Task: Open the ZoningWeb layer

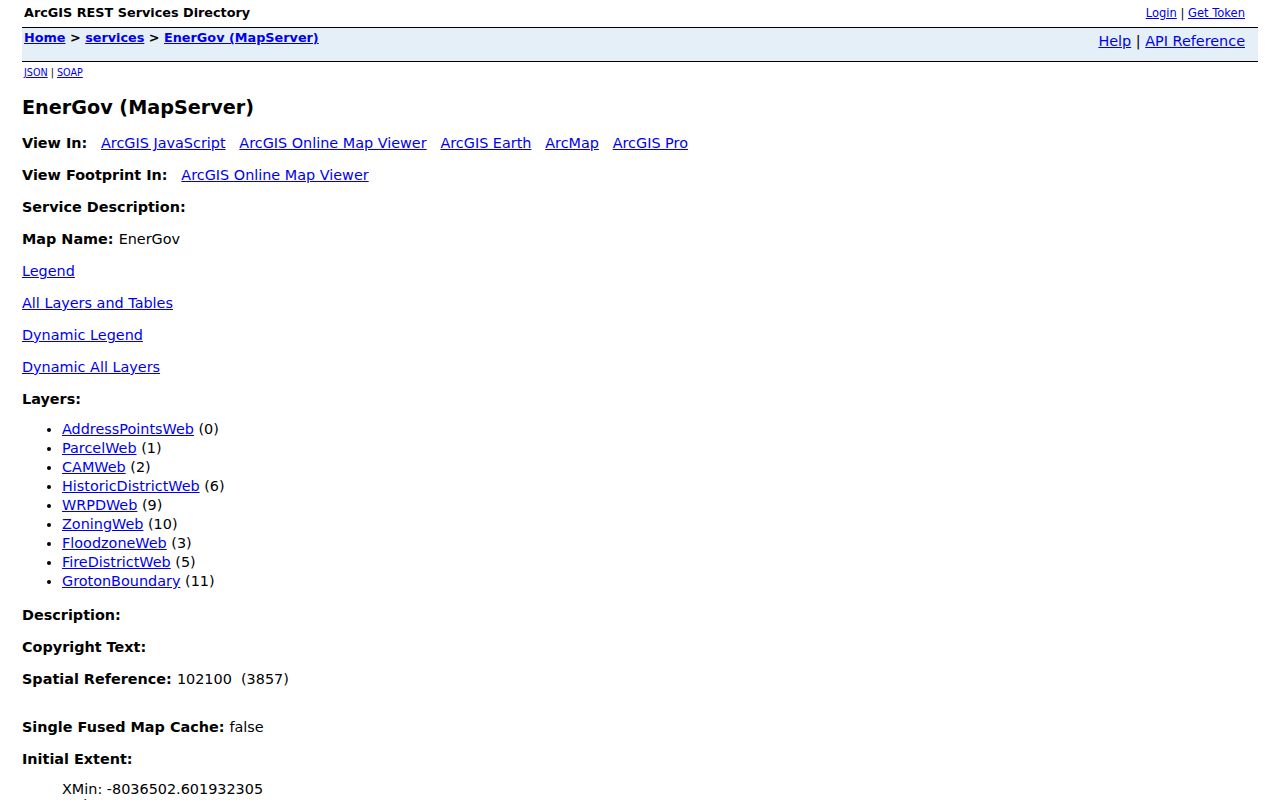Action: (x=103, y=524)
